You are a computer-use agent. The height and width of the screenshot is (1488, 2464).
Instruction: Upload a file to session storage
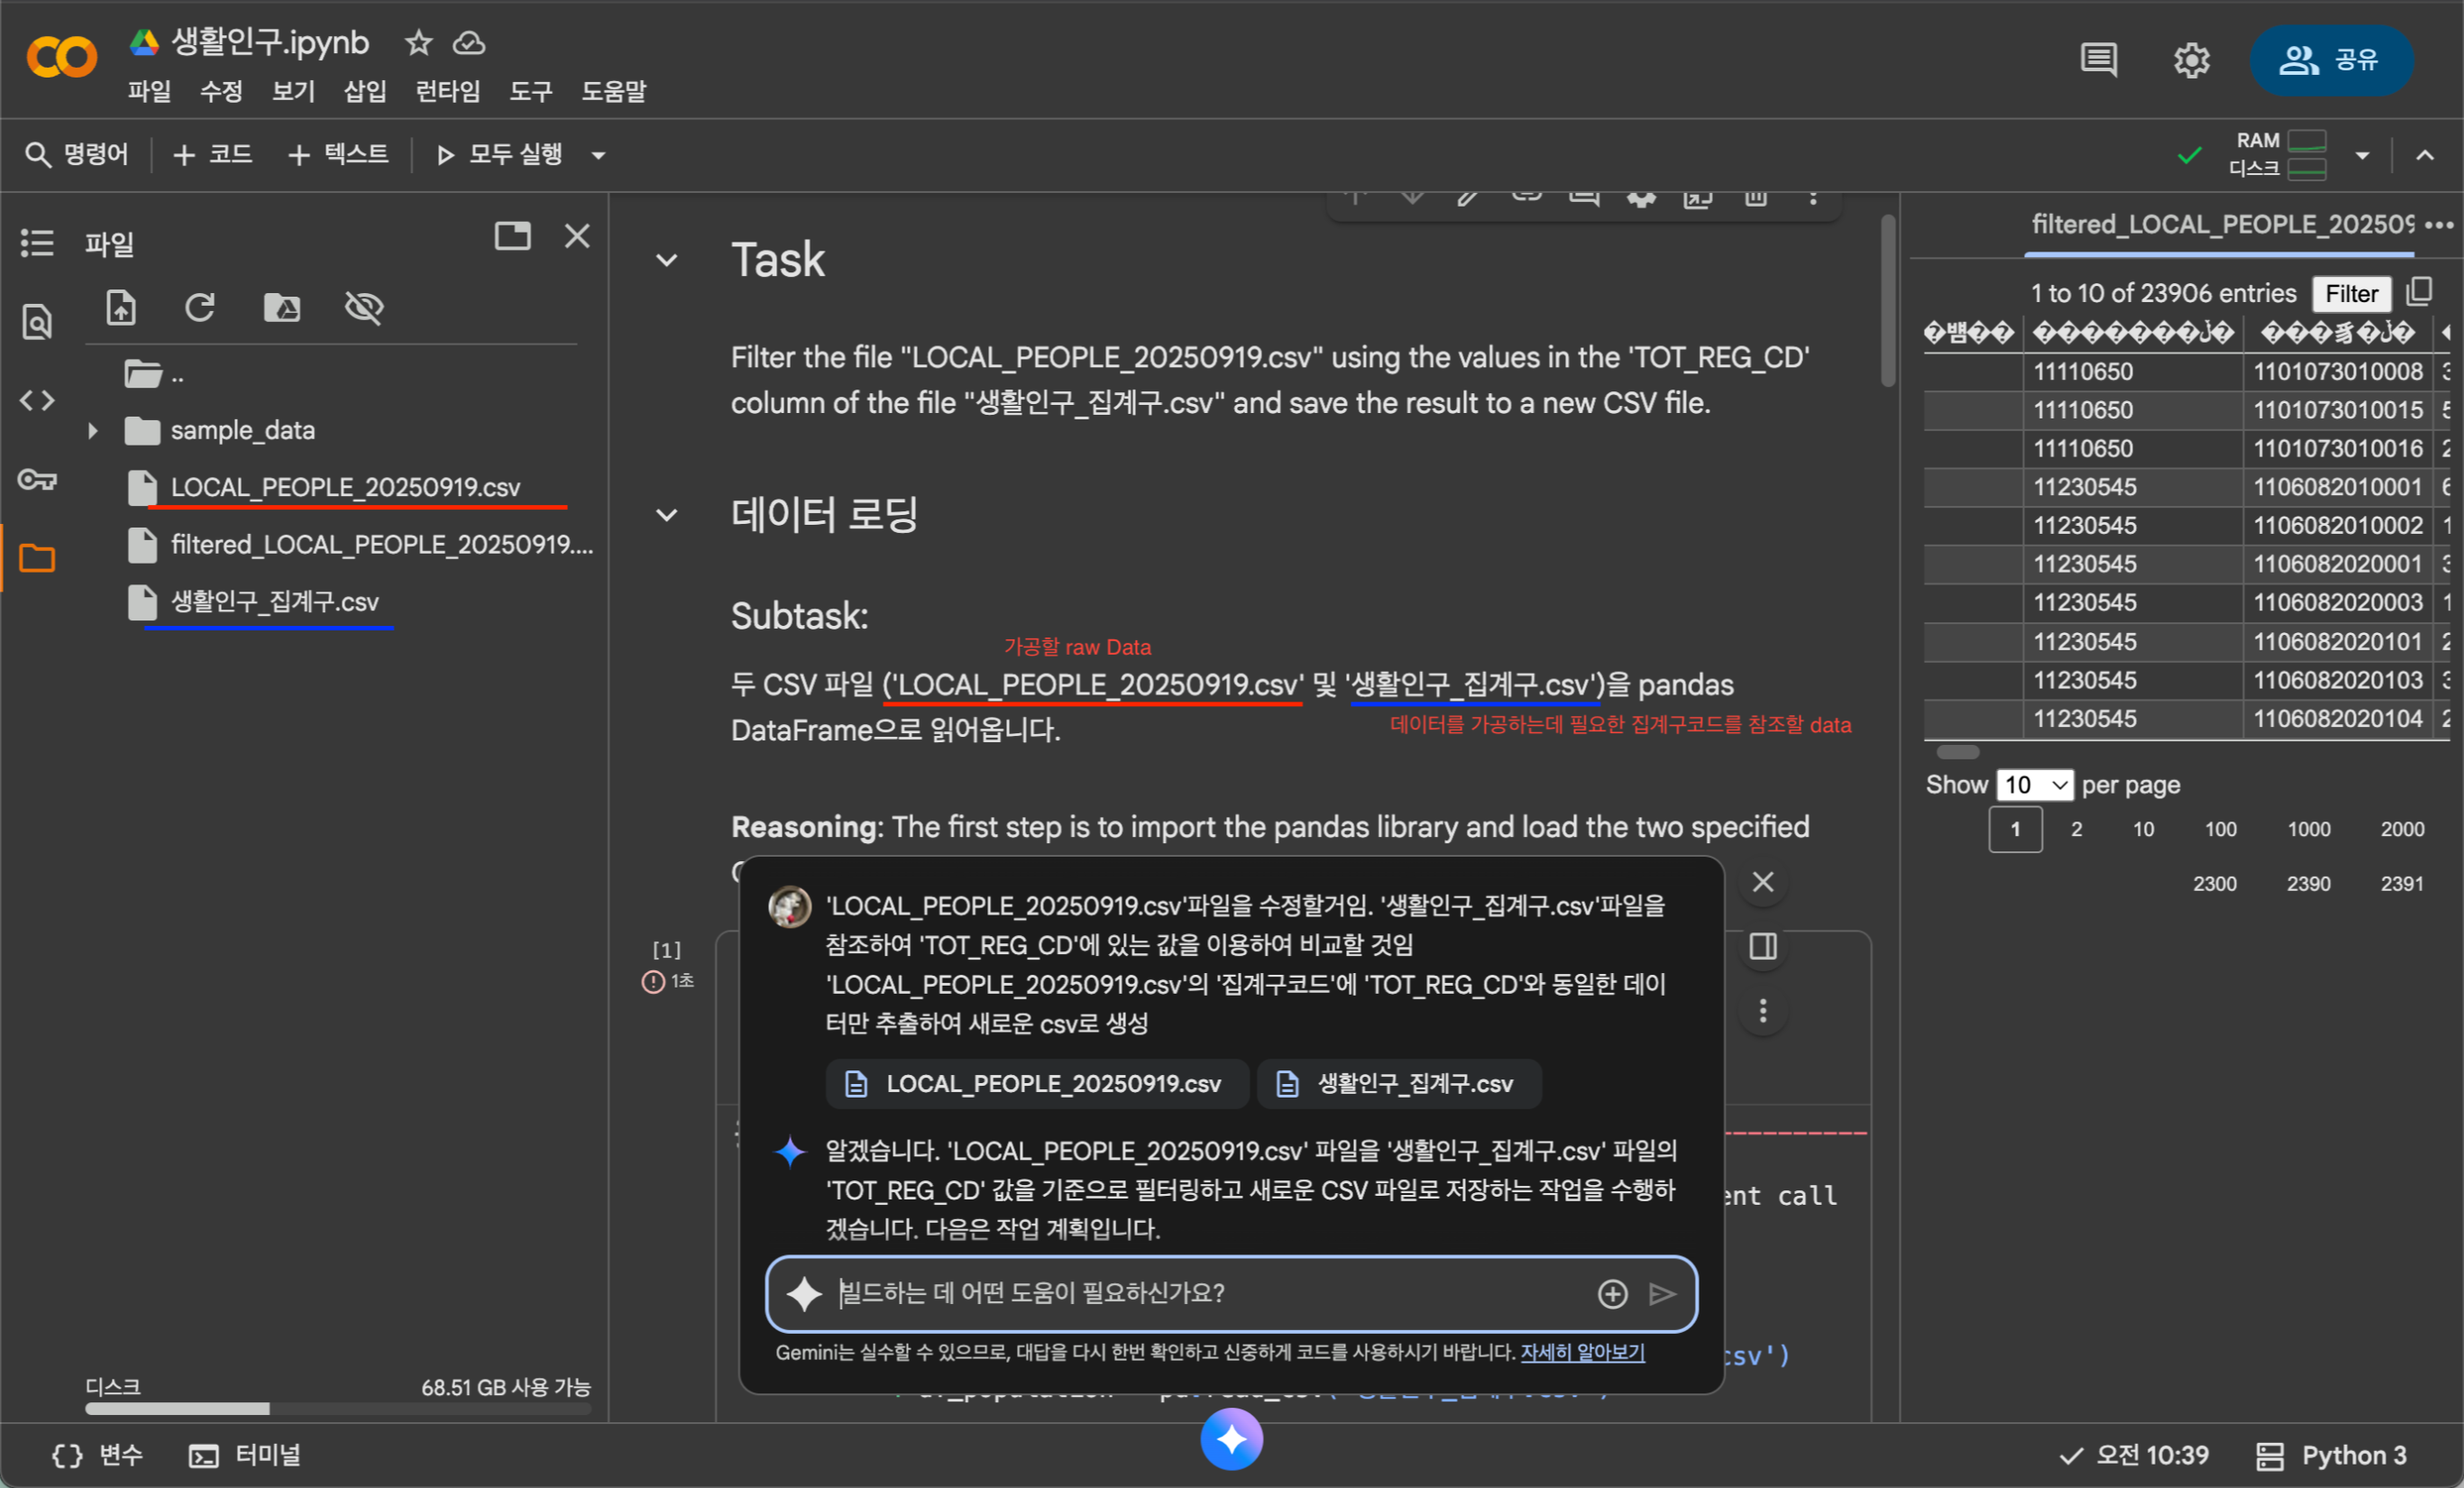pos(121,308)
